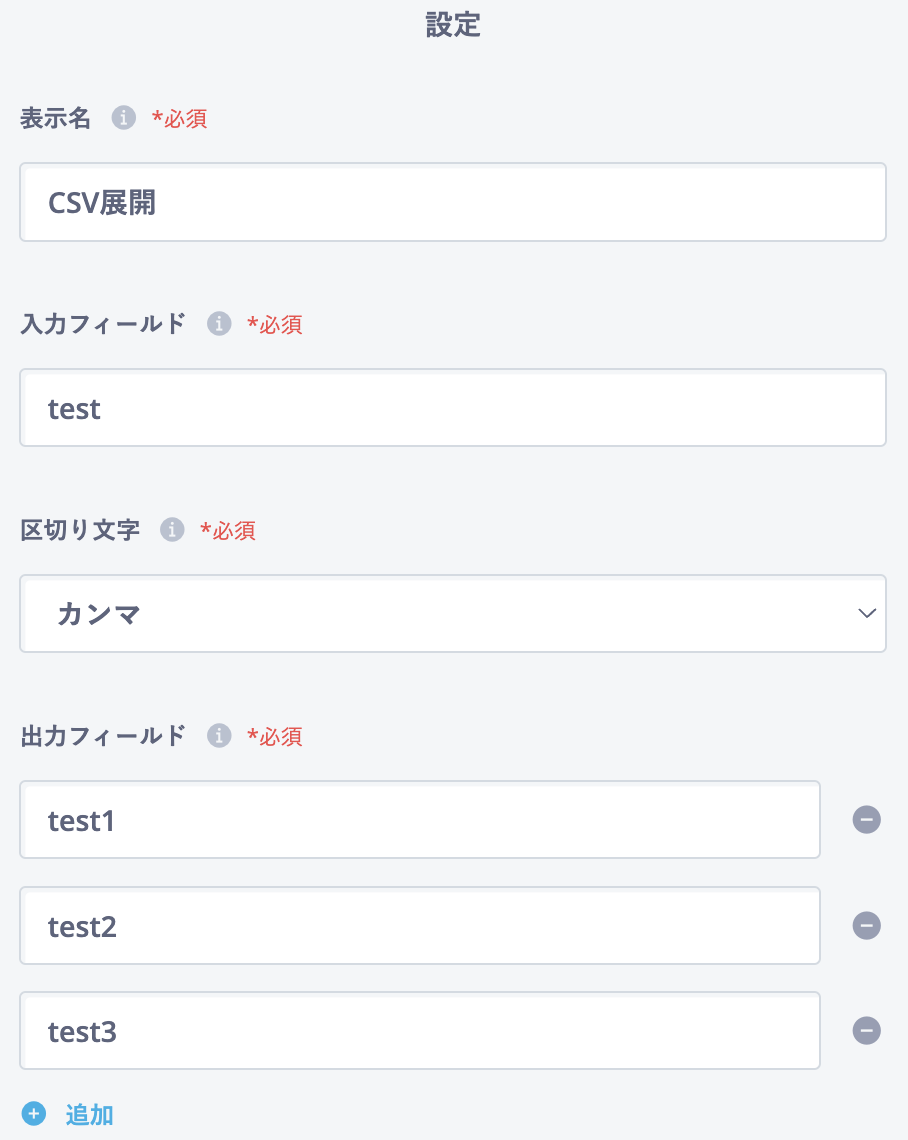Focus the 表示名 field containing CSV展開
Image resolution: width=908 pixels, height=1140 pixels.
pos(453,202)
